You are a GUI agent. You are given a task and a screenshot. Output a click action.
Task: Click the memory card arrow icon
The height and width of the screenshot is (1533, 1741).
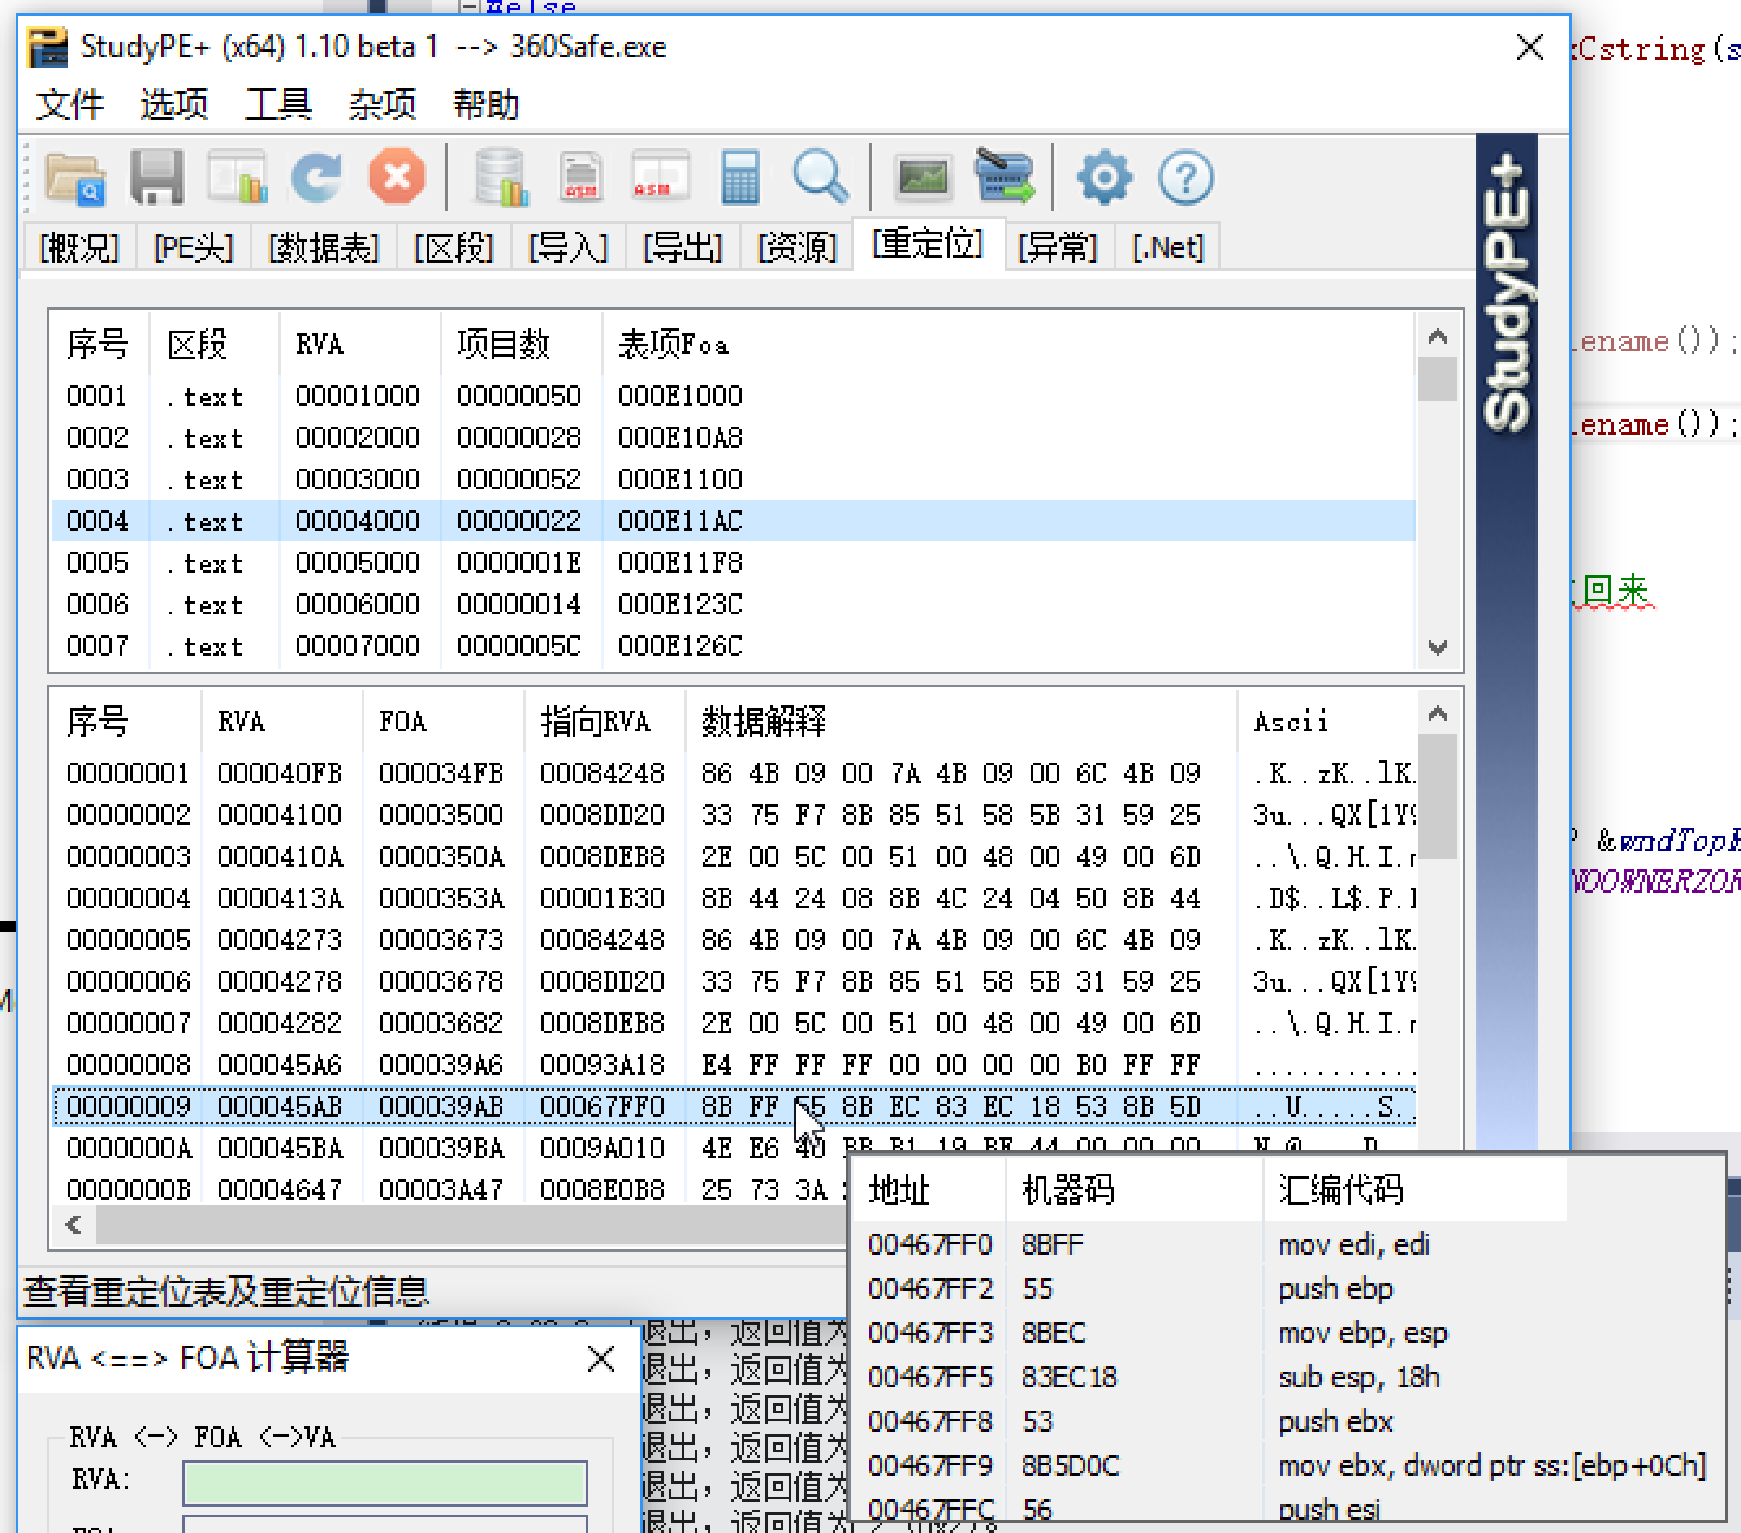(x=1004, y=176)
